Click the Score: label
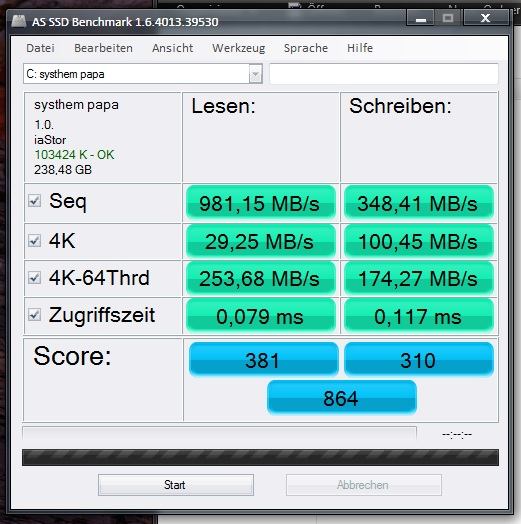521x524 pixels. tap(72, 356)
